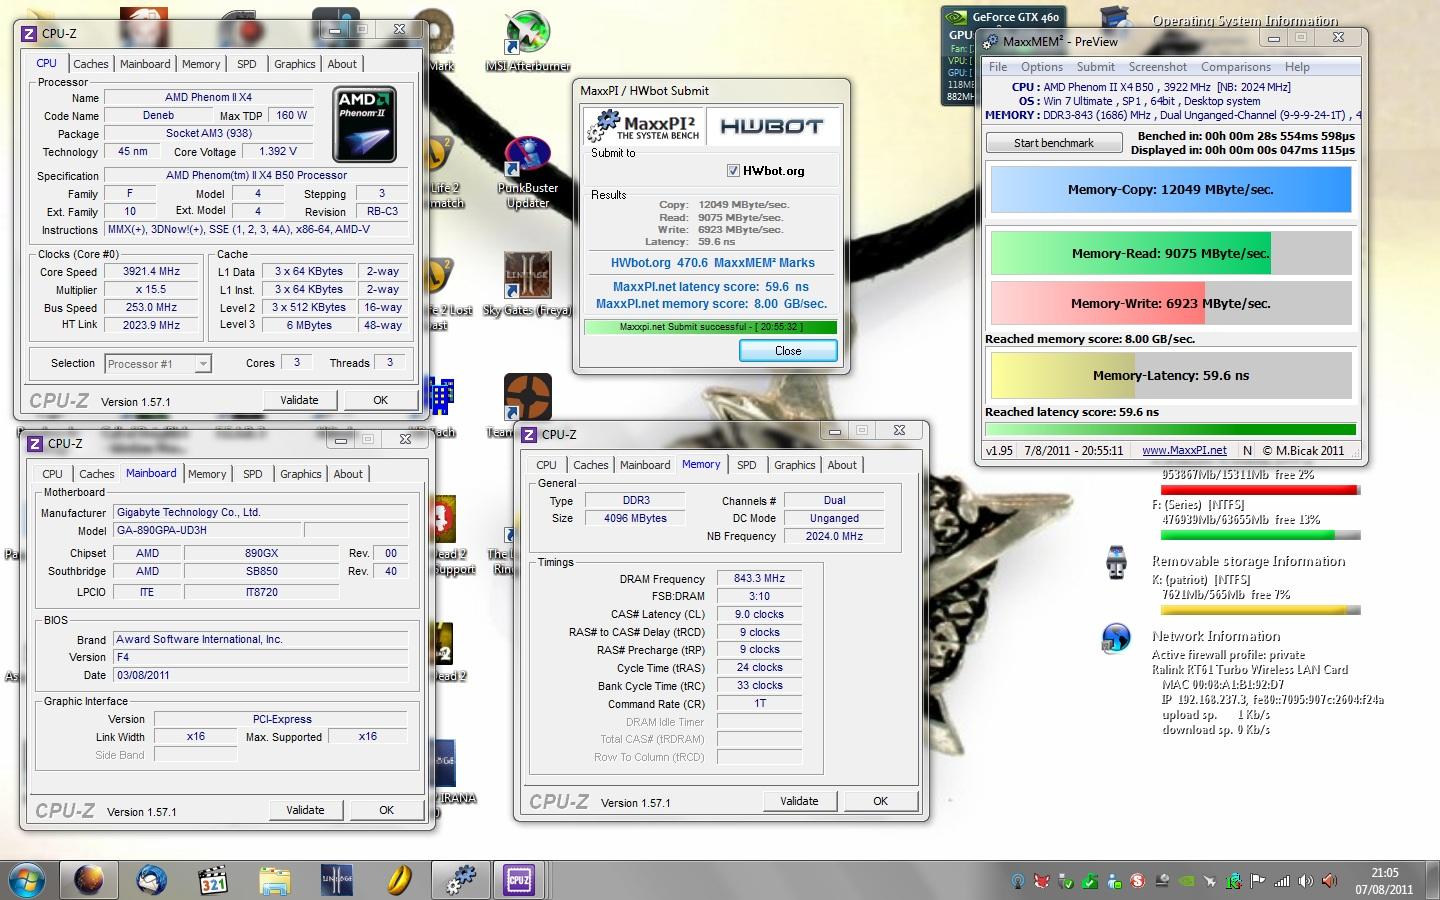
Task: Open the Windows Start menu orb
Action: click(x=27, y=880)
